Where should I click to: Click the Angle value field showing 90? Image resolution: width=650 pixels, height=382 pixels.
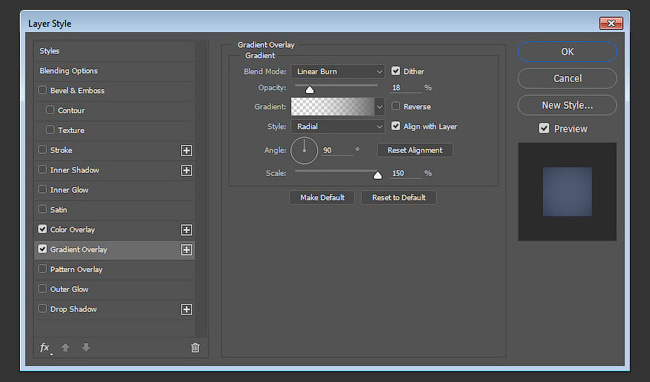[x=337, y=150]
